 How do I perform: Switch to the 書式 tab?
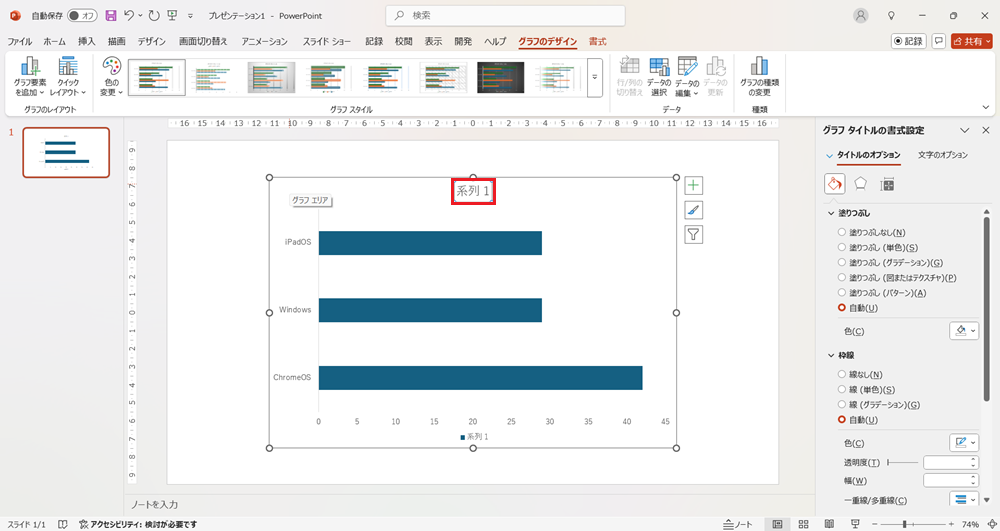[x=598, y=41]
